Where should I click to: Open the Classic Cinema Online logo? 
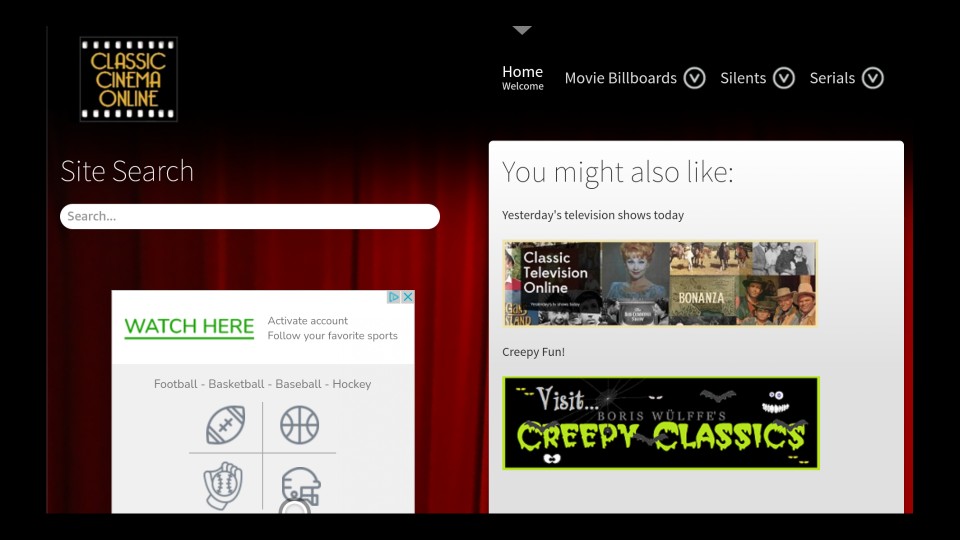[x=129, y=80]
